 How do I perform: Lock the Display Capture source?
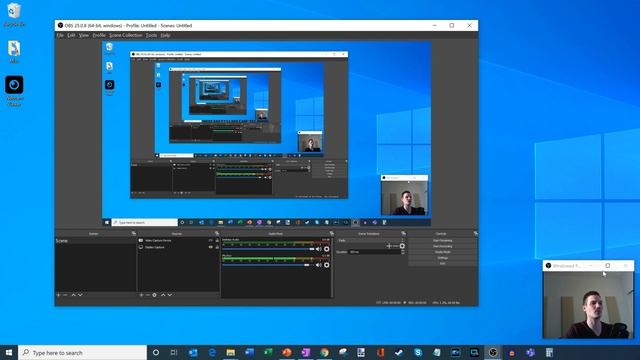[217, 247]
